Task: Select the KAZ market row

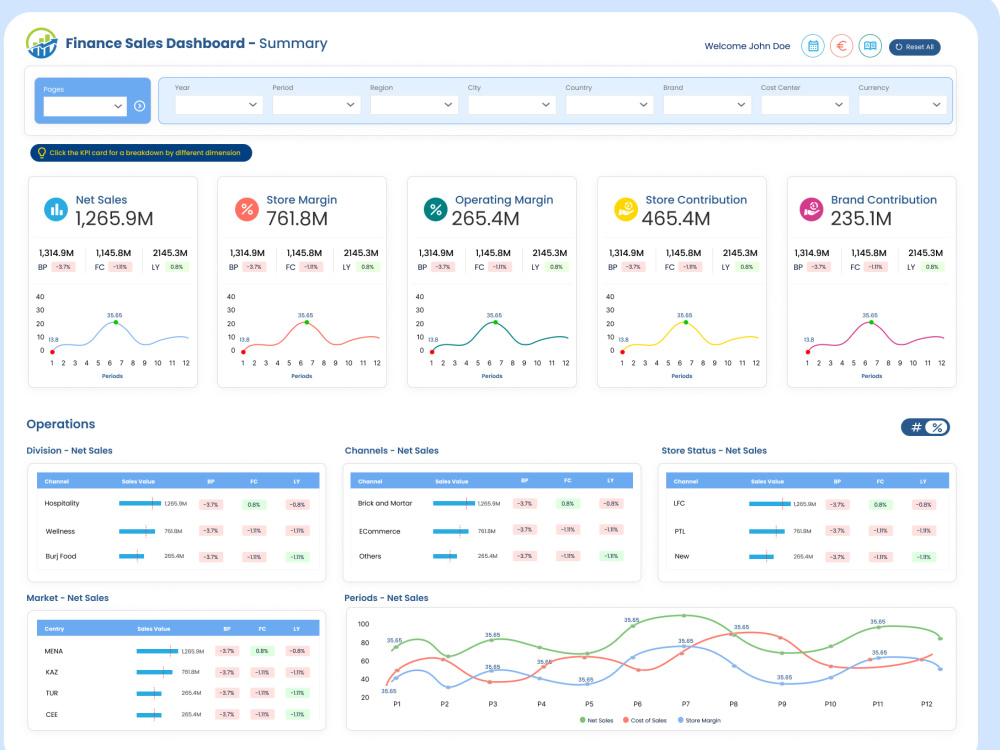Action: click(177, 672)
